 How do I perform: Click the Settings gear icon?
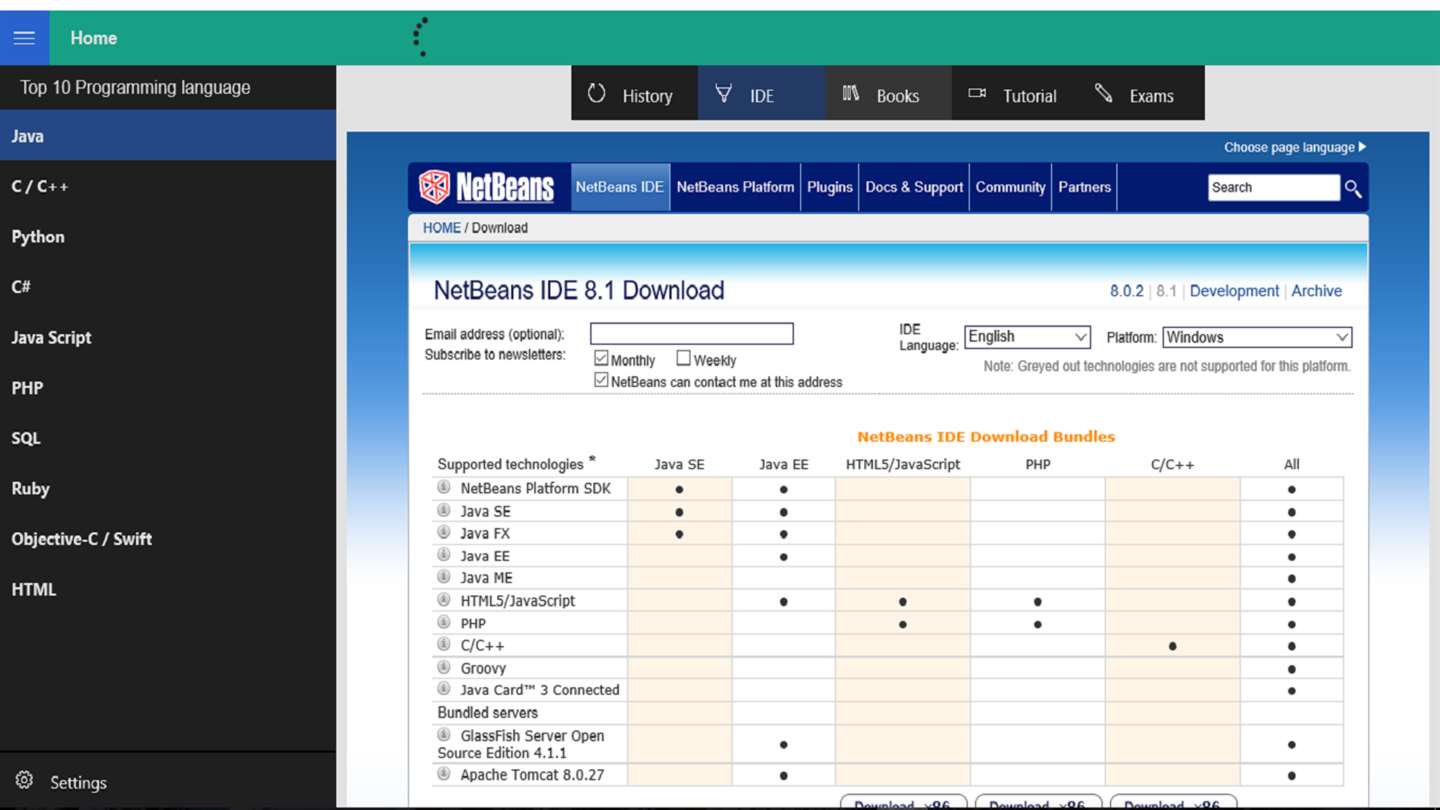pos(24,781)
